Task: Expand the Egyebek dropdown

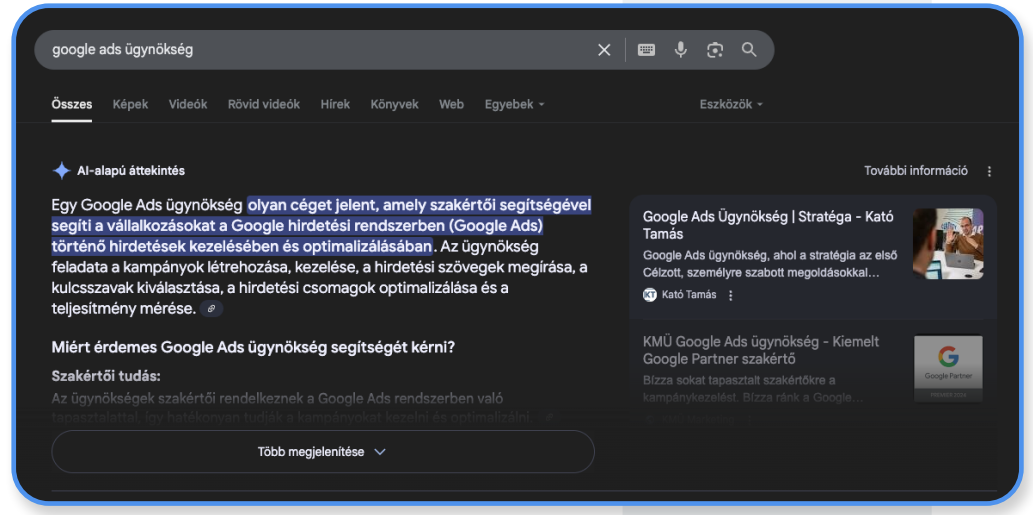Action: click(x=515, y=104)
